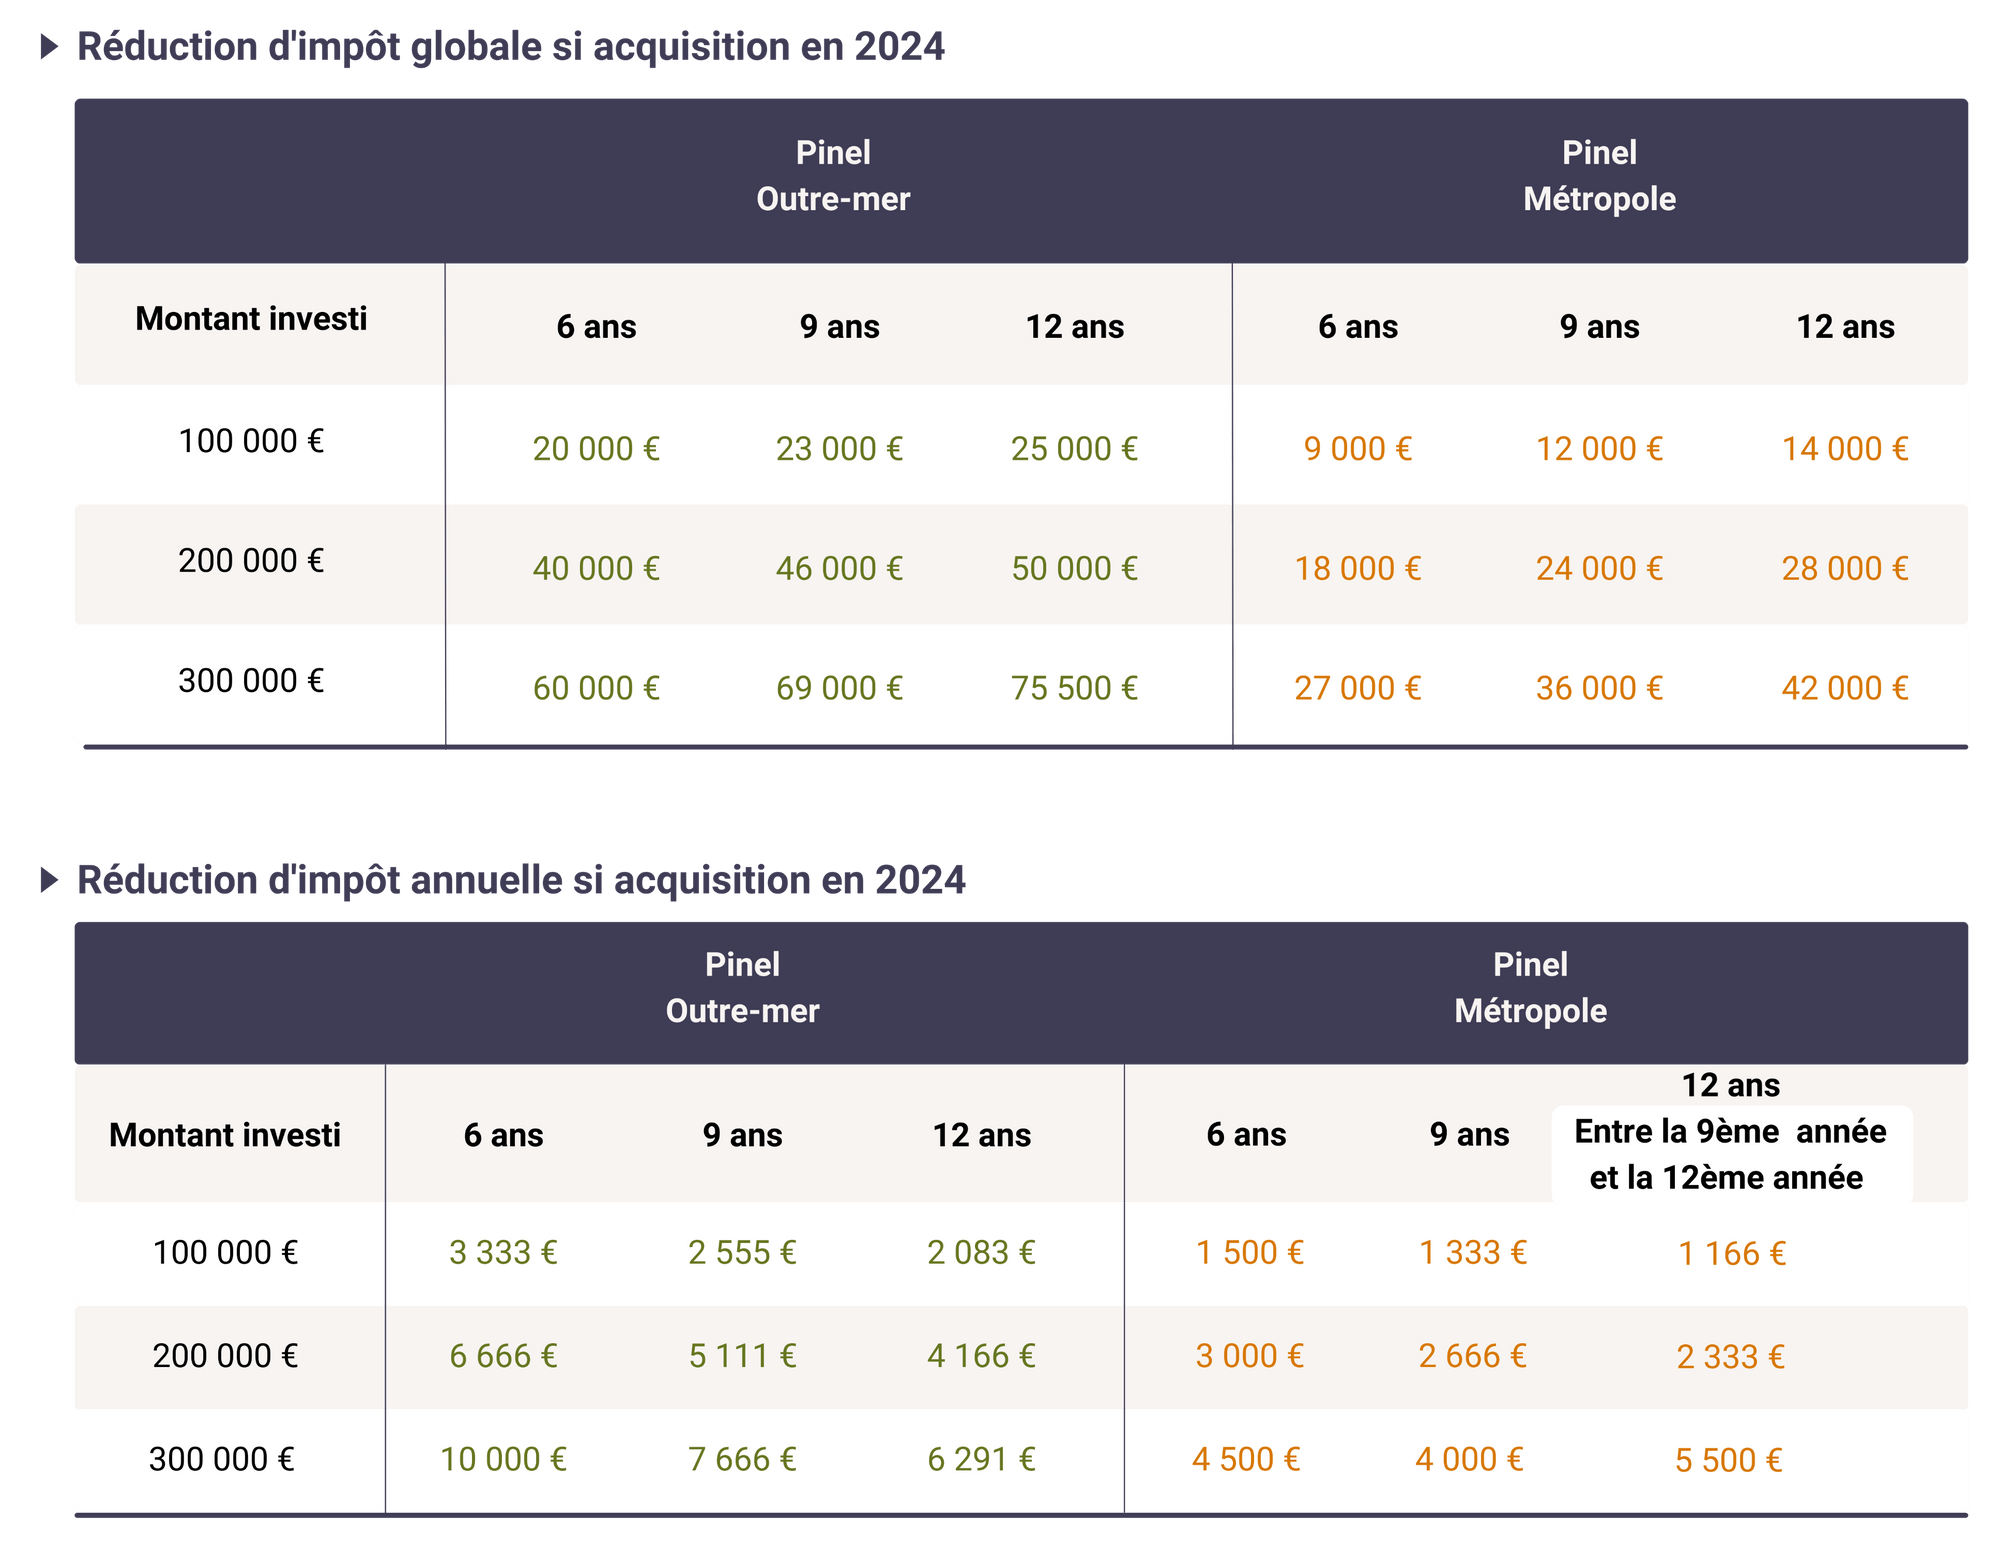Select the Entre la 9ème année header box
Viewport: 2000px width, 1541px height.
pos(1730,1154)
